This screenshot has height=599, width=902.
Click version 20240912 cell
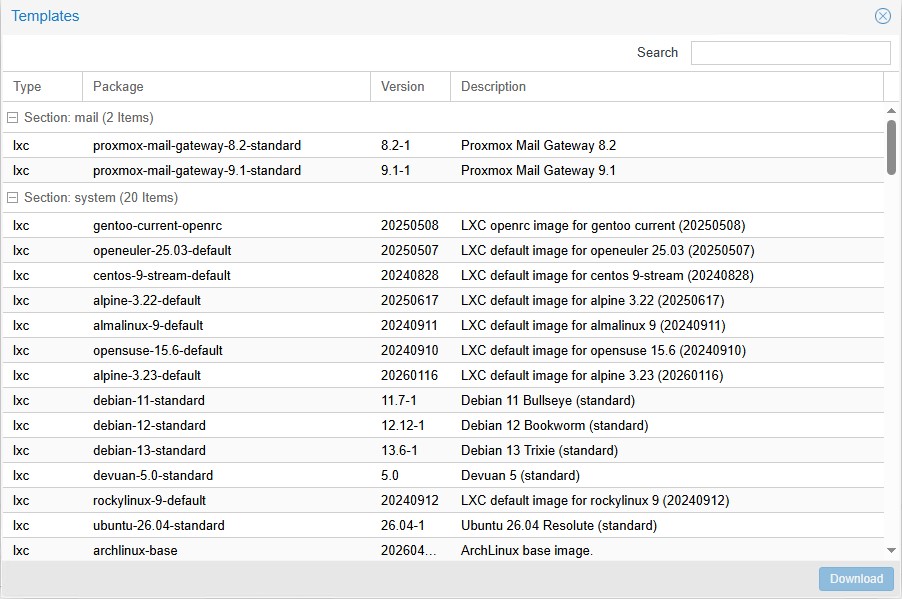tap(410, 501)
